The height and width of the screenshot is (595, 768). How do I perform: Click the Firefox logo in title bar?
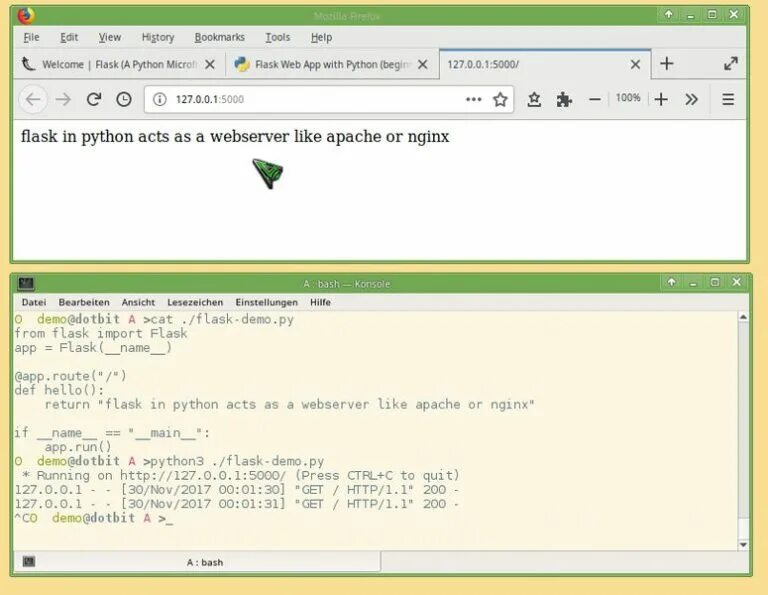click(26, 16)
